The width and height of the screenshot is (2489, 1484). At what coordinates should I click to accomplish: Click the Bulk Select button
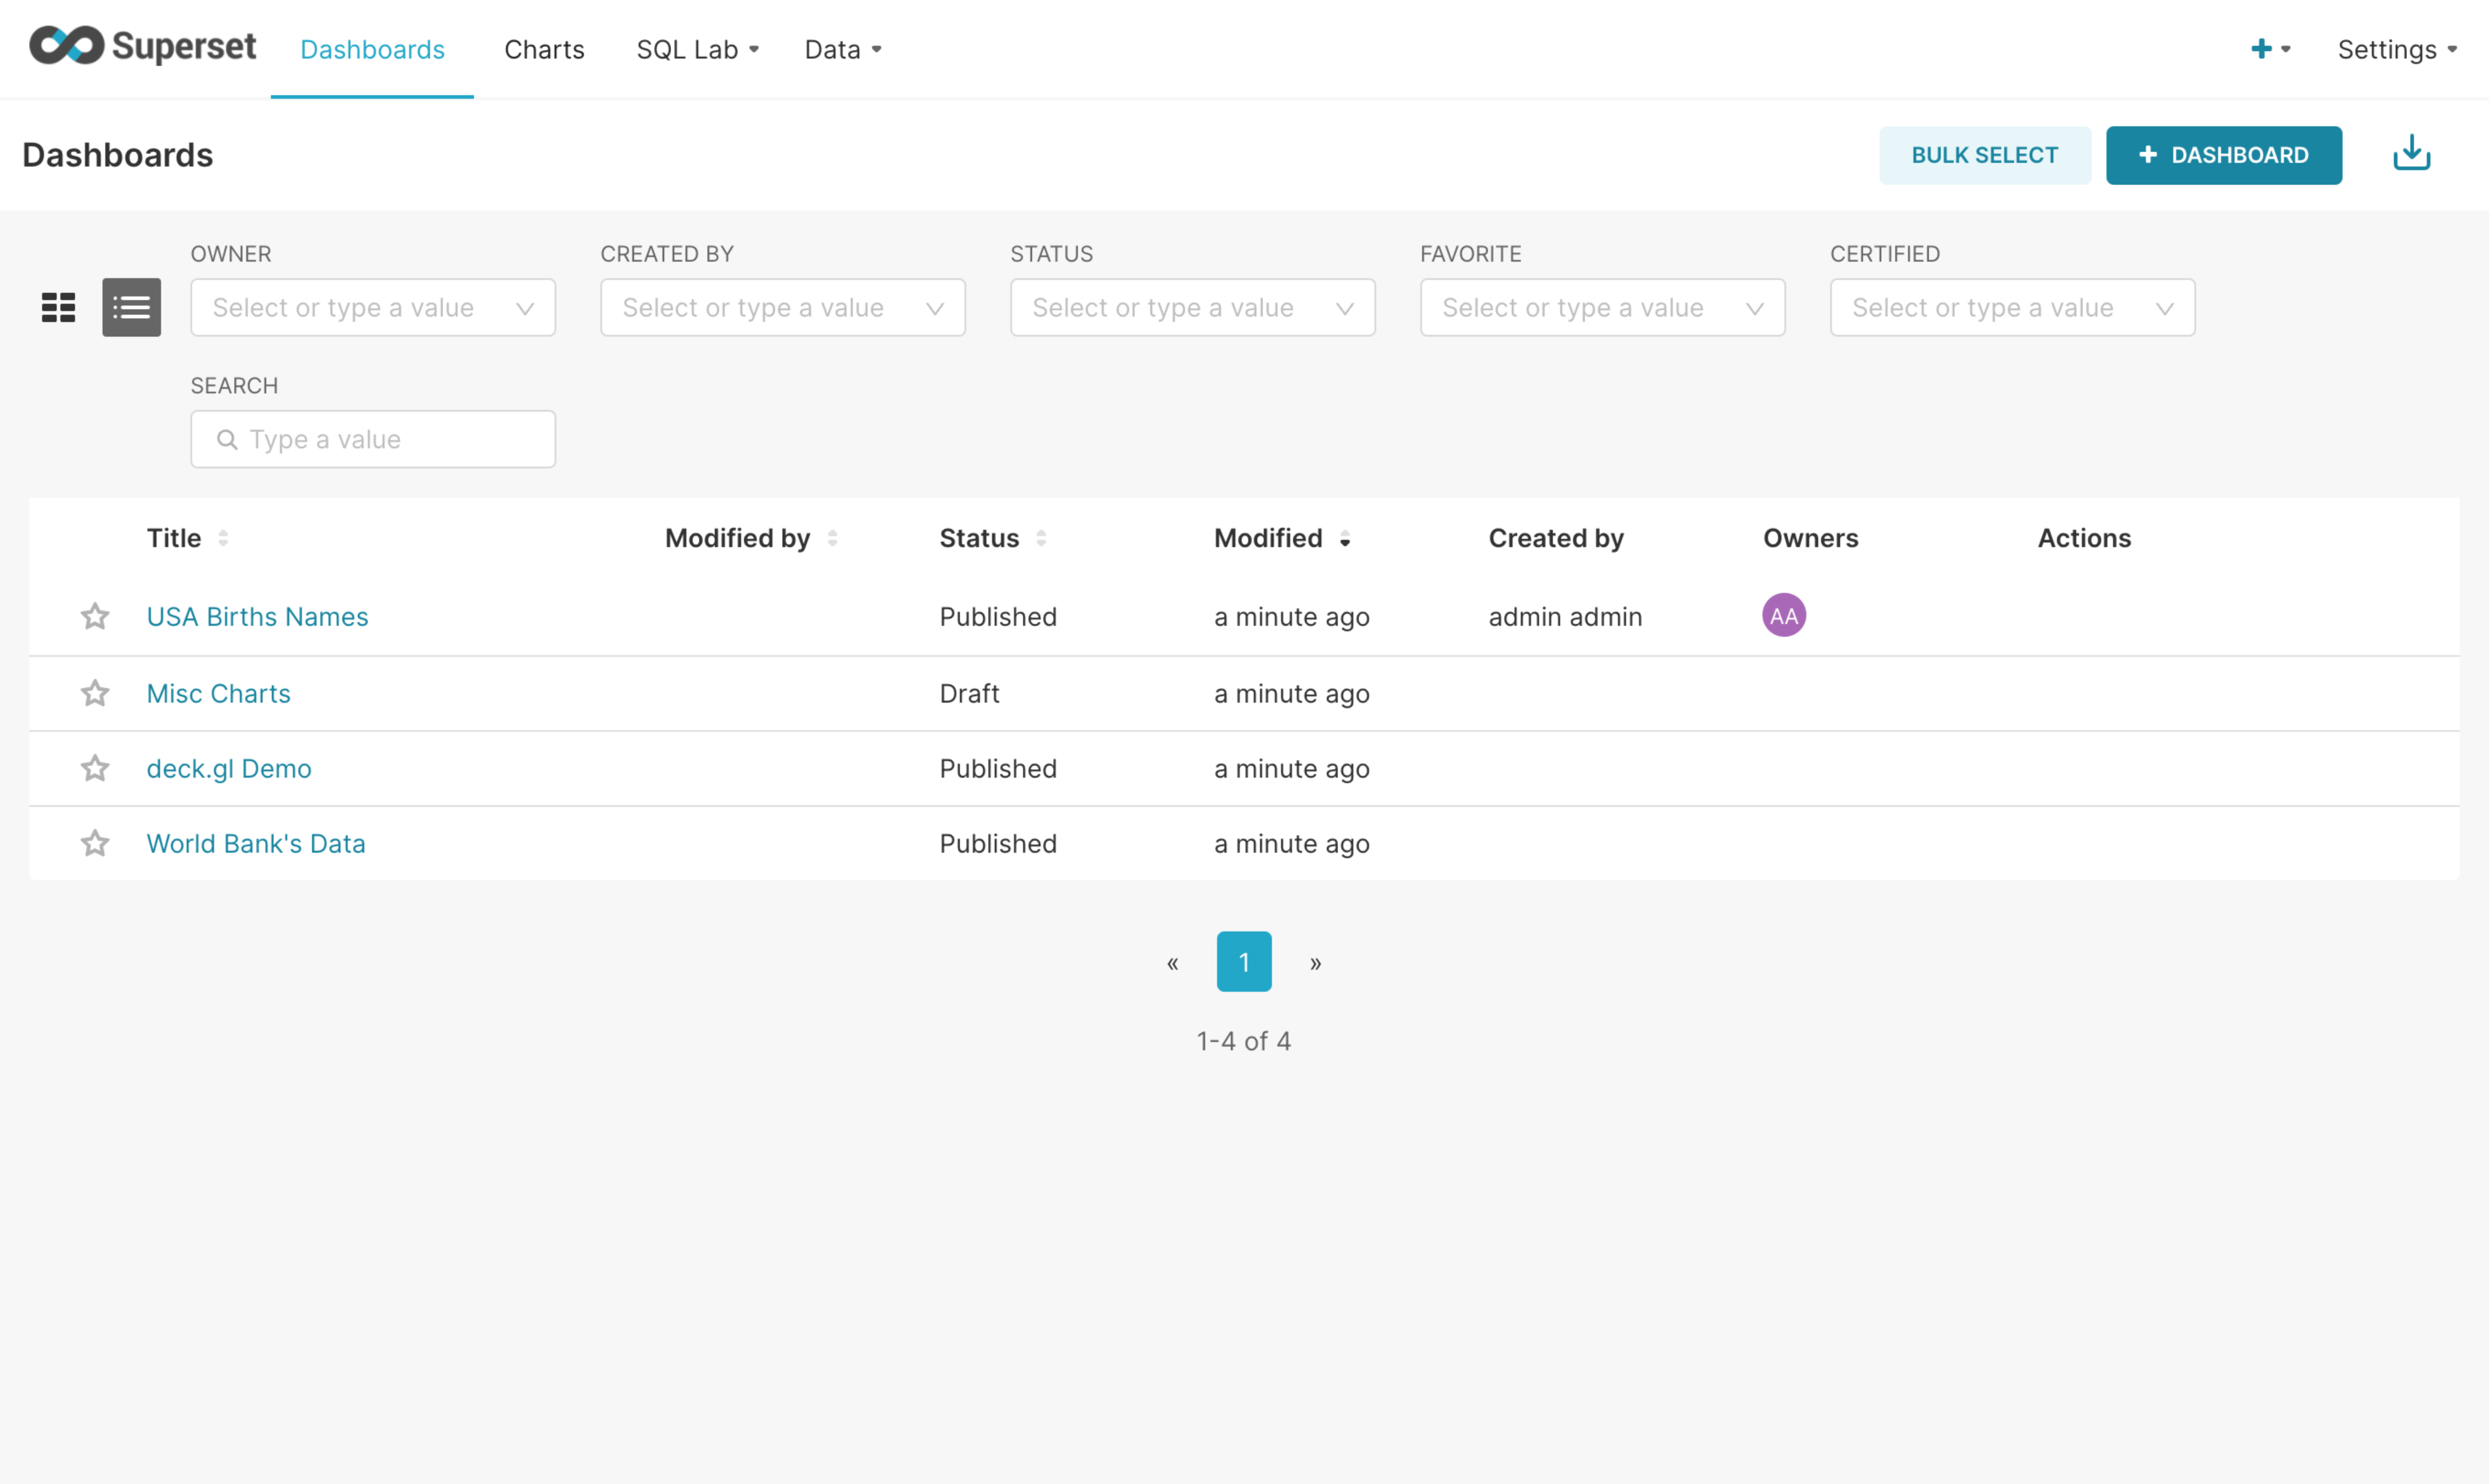click(x=1985, y=155)
